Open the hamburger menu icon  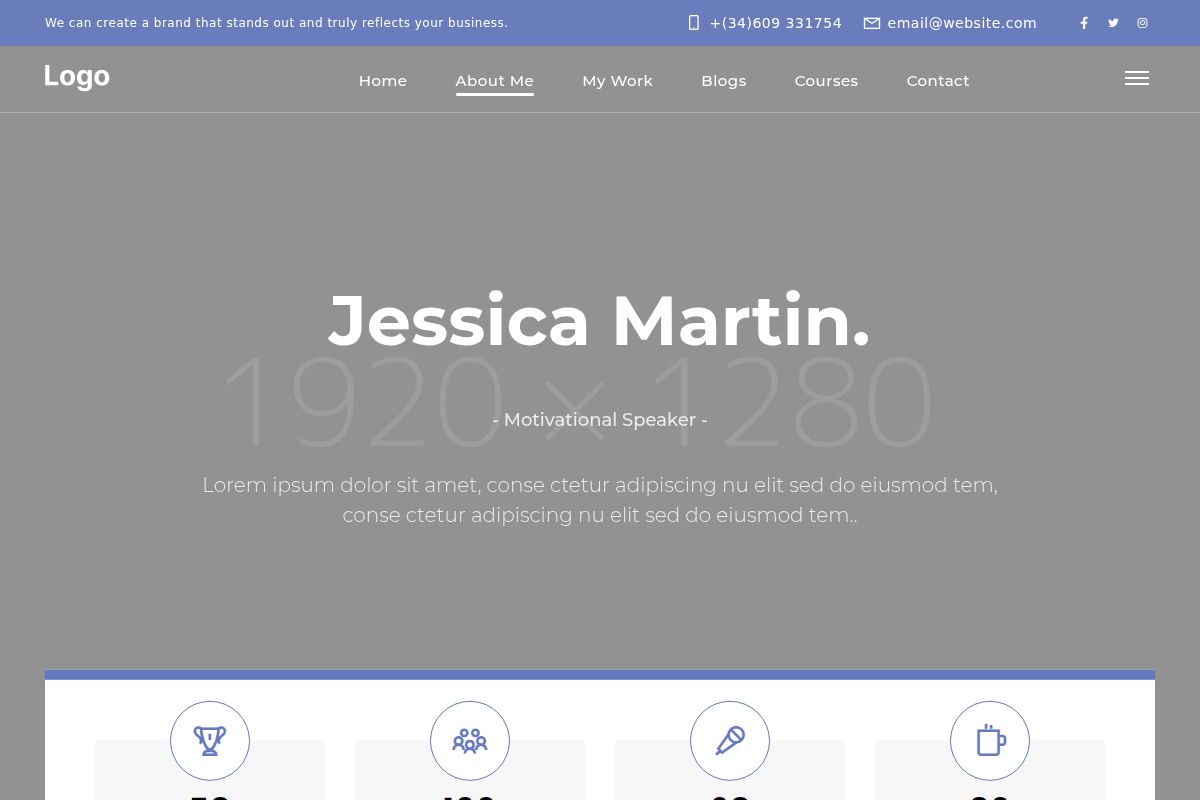click(1136, 78)
